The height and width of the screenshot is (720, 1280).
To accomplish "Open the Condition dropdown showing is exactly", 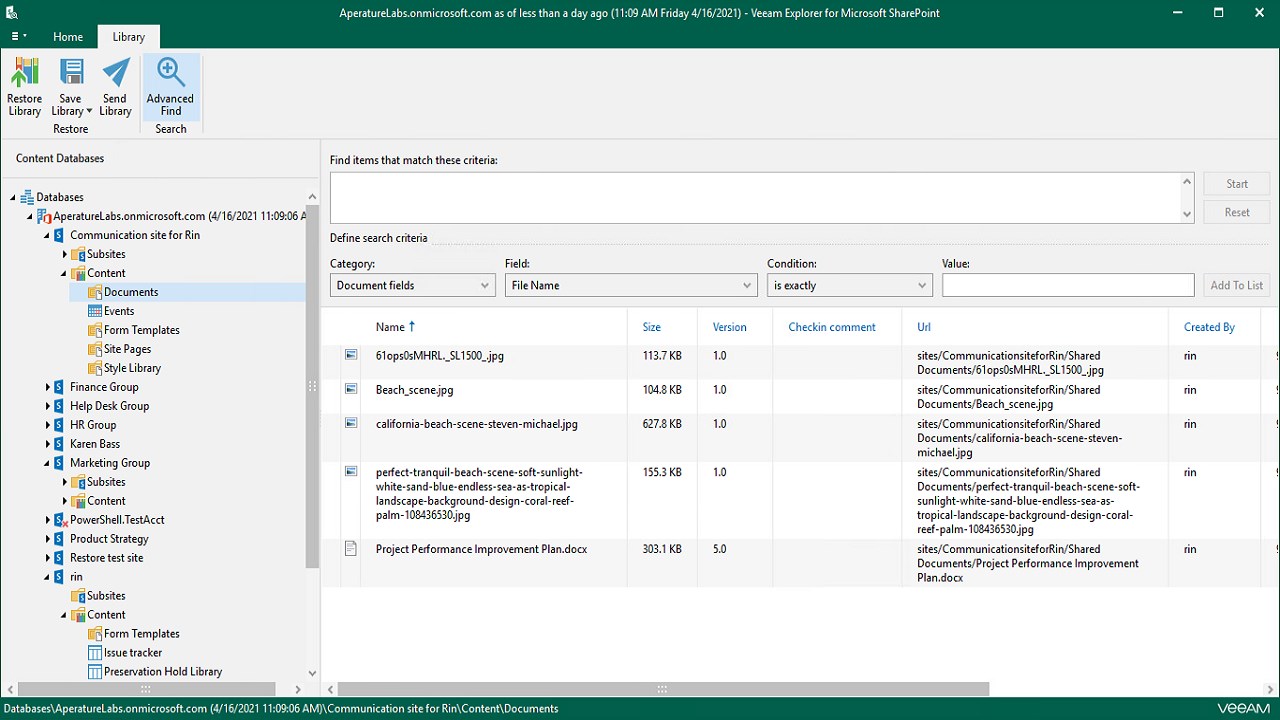I will [849, 286].
